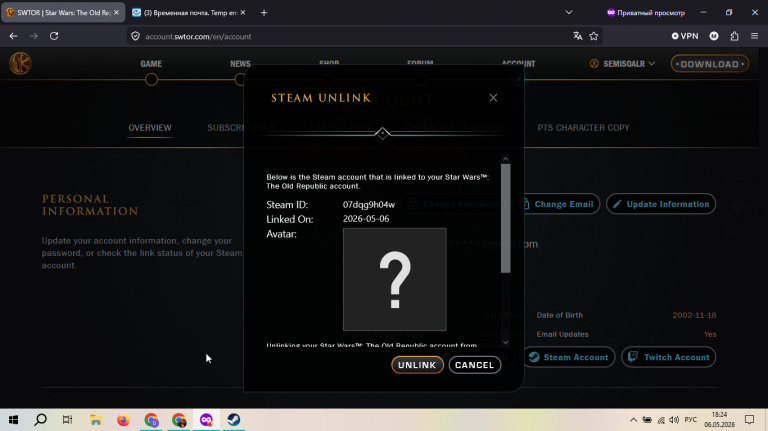Close the Temp email browser tab
This screenshot has width=768, height=431.
243,13
